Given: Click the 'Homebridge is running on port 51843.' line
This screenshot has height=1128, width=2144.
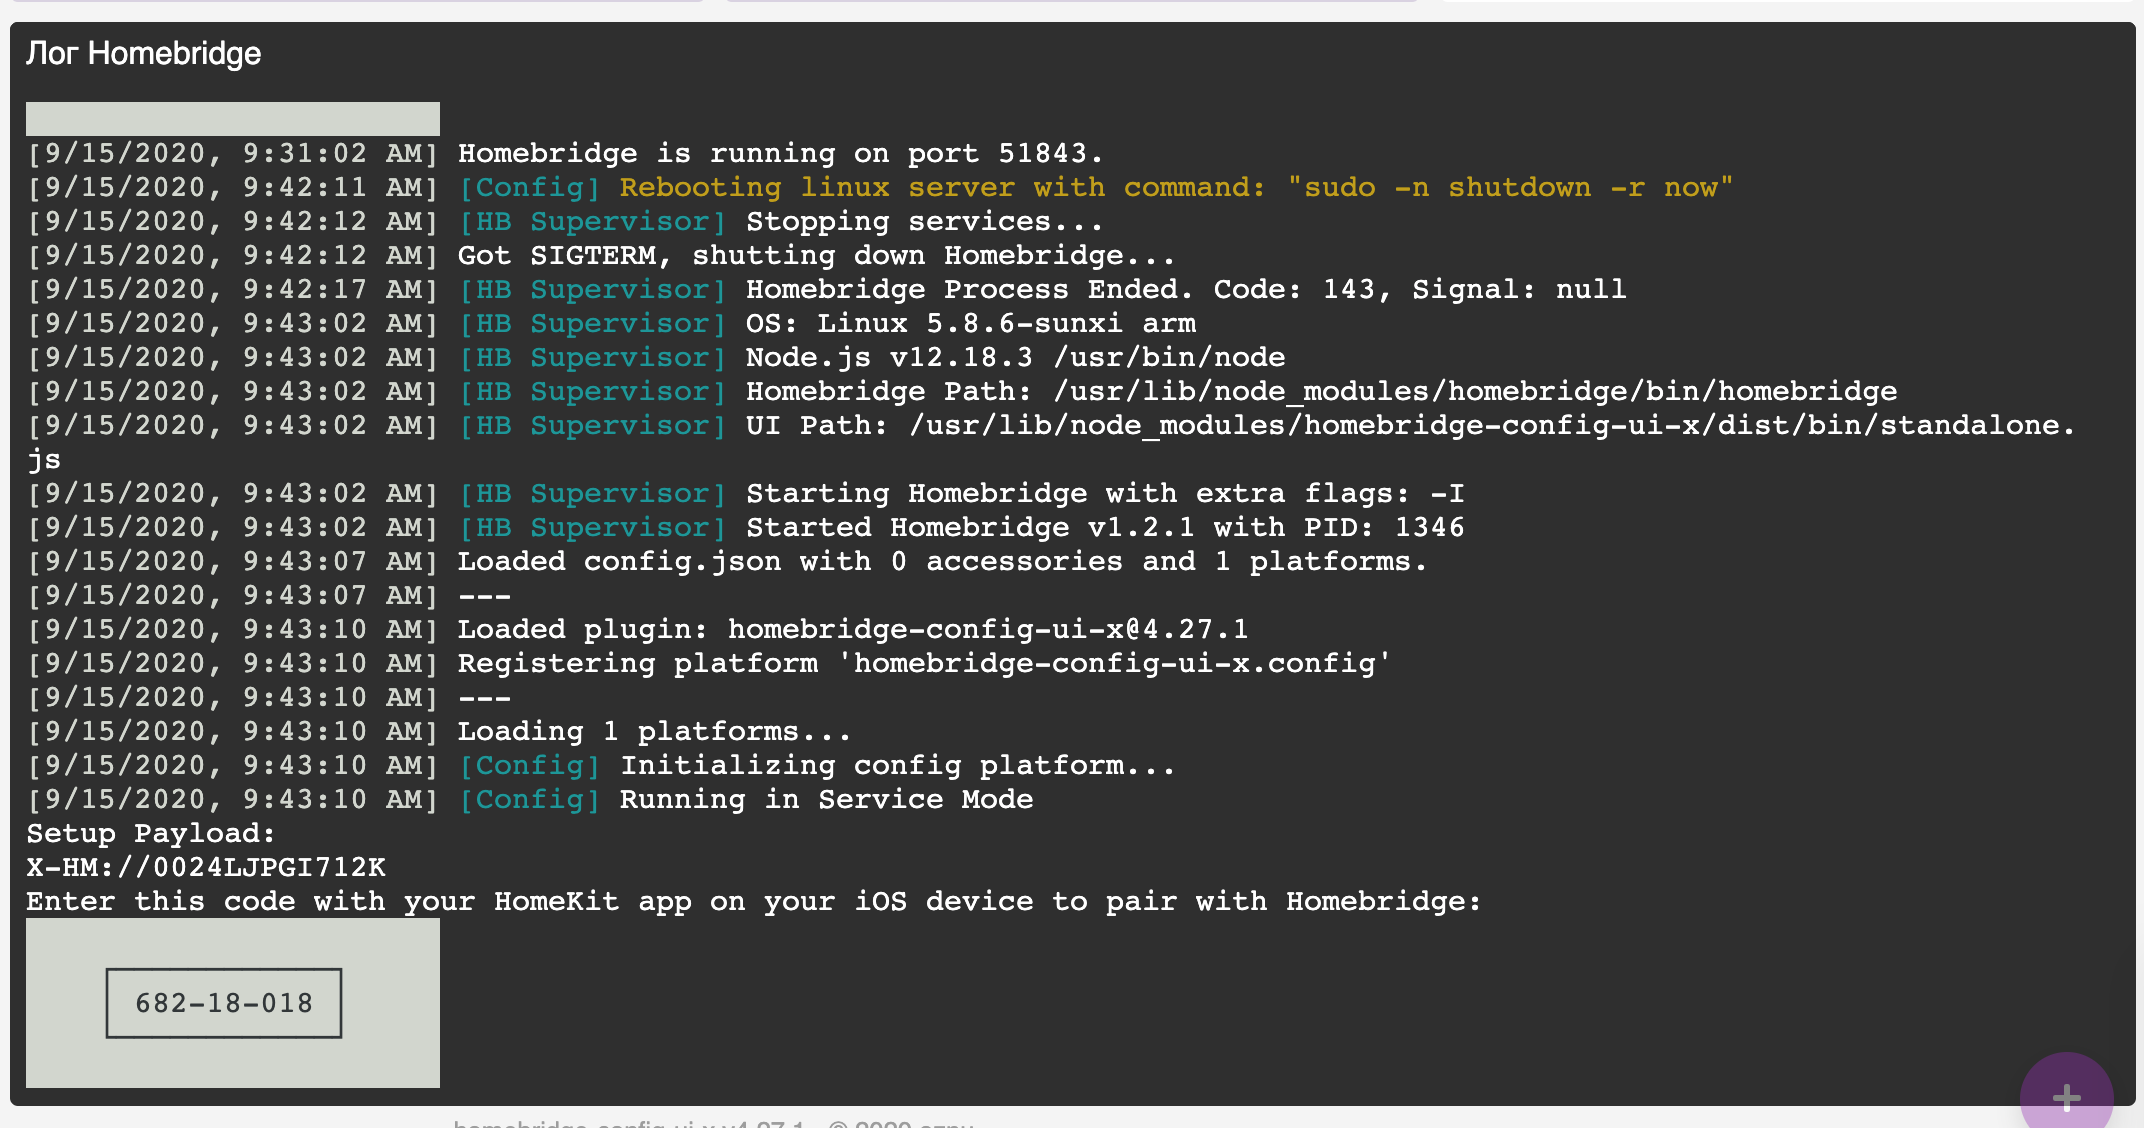Looking at the screenshot, I should coord(565,153).
